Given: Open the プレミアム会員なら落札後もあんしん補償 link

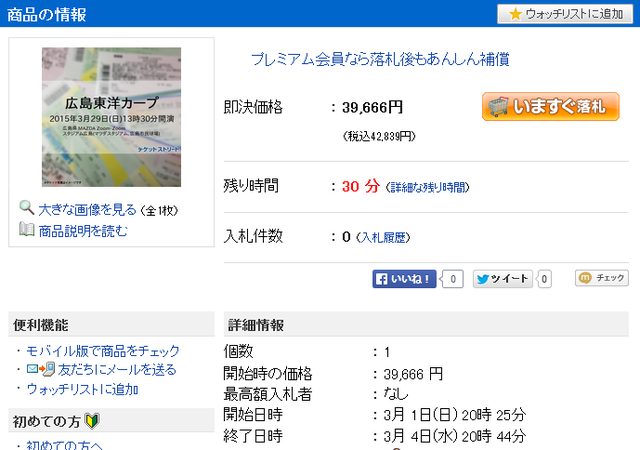Looking at the screenshot, I should tap(380, 59).
